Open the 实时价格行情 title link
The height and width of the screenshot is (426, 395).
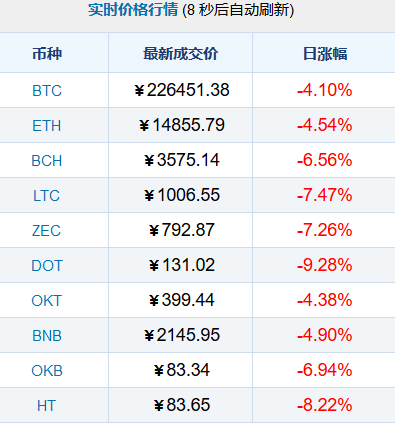[x=133, y=10]
